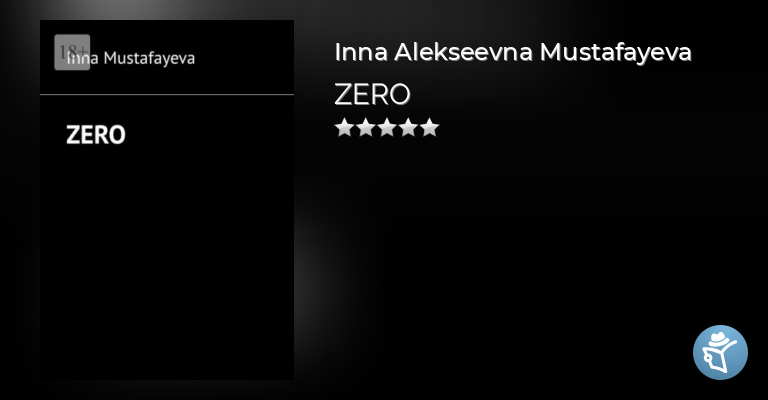Click the bold ZERO title on the cover

tap(95, 135)
